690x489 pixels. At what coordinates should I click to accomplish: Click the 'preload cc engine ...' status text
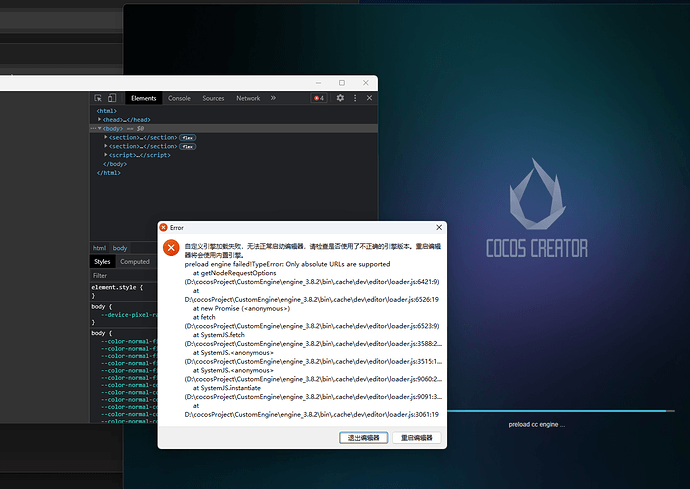click(537, 425)
